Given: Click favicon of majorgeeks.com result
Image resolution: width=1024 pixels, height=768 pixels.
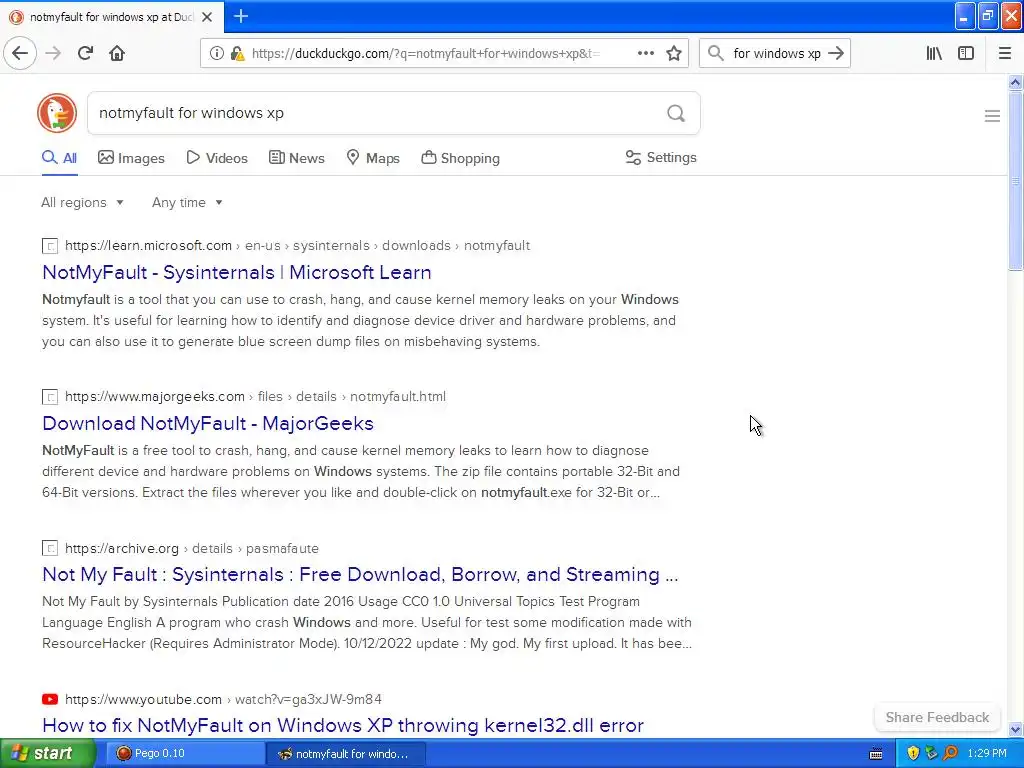Looking at the screenshot, I should pos(50,397).
